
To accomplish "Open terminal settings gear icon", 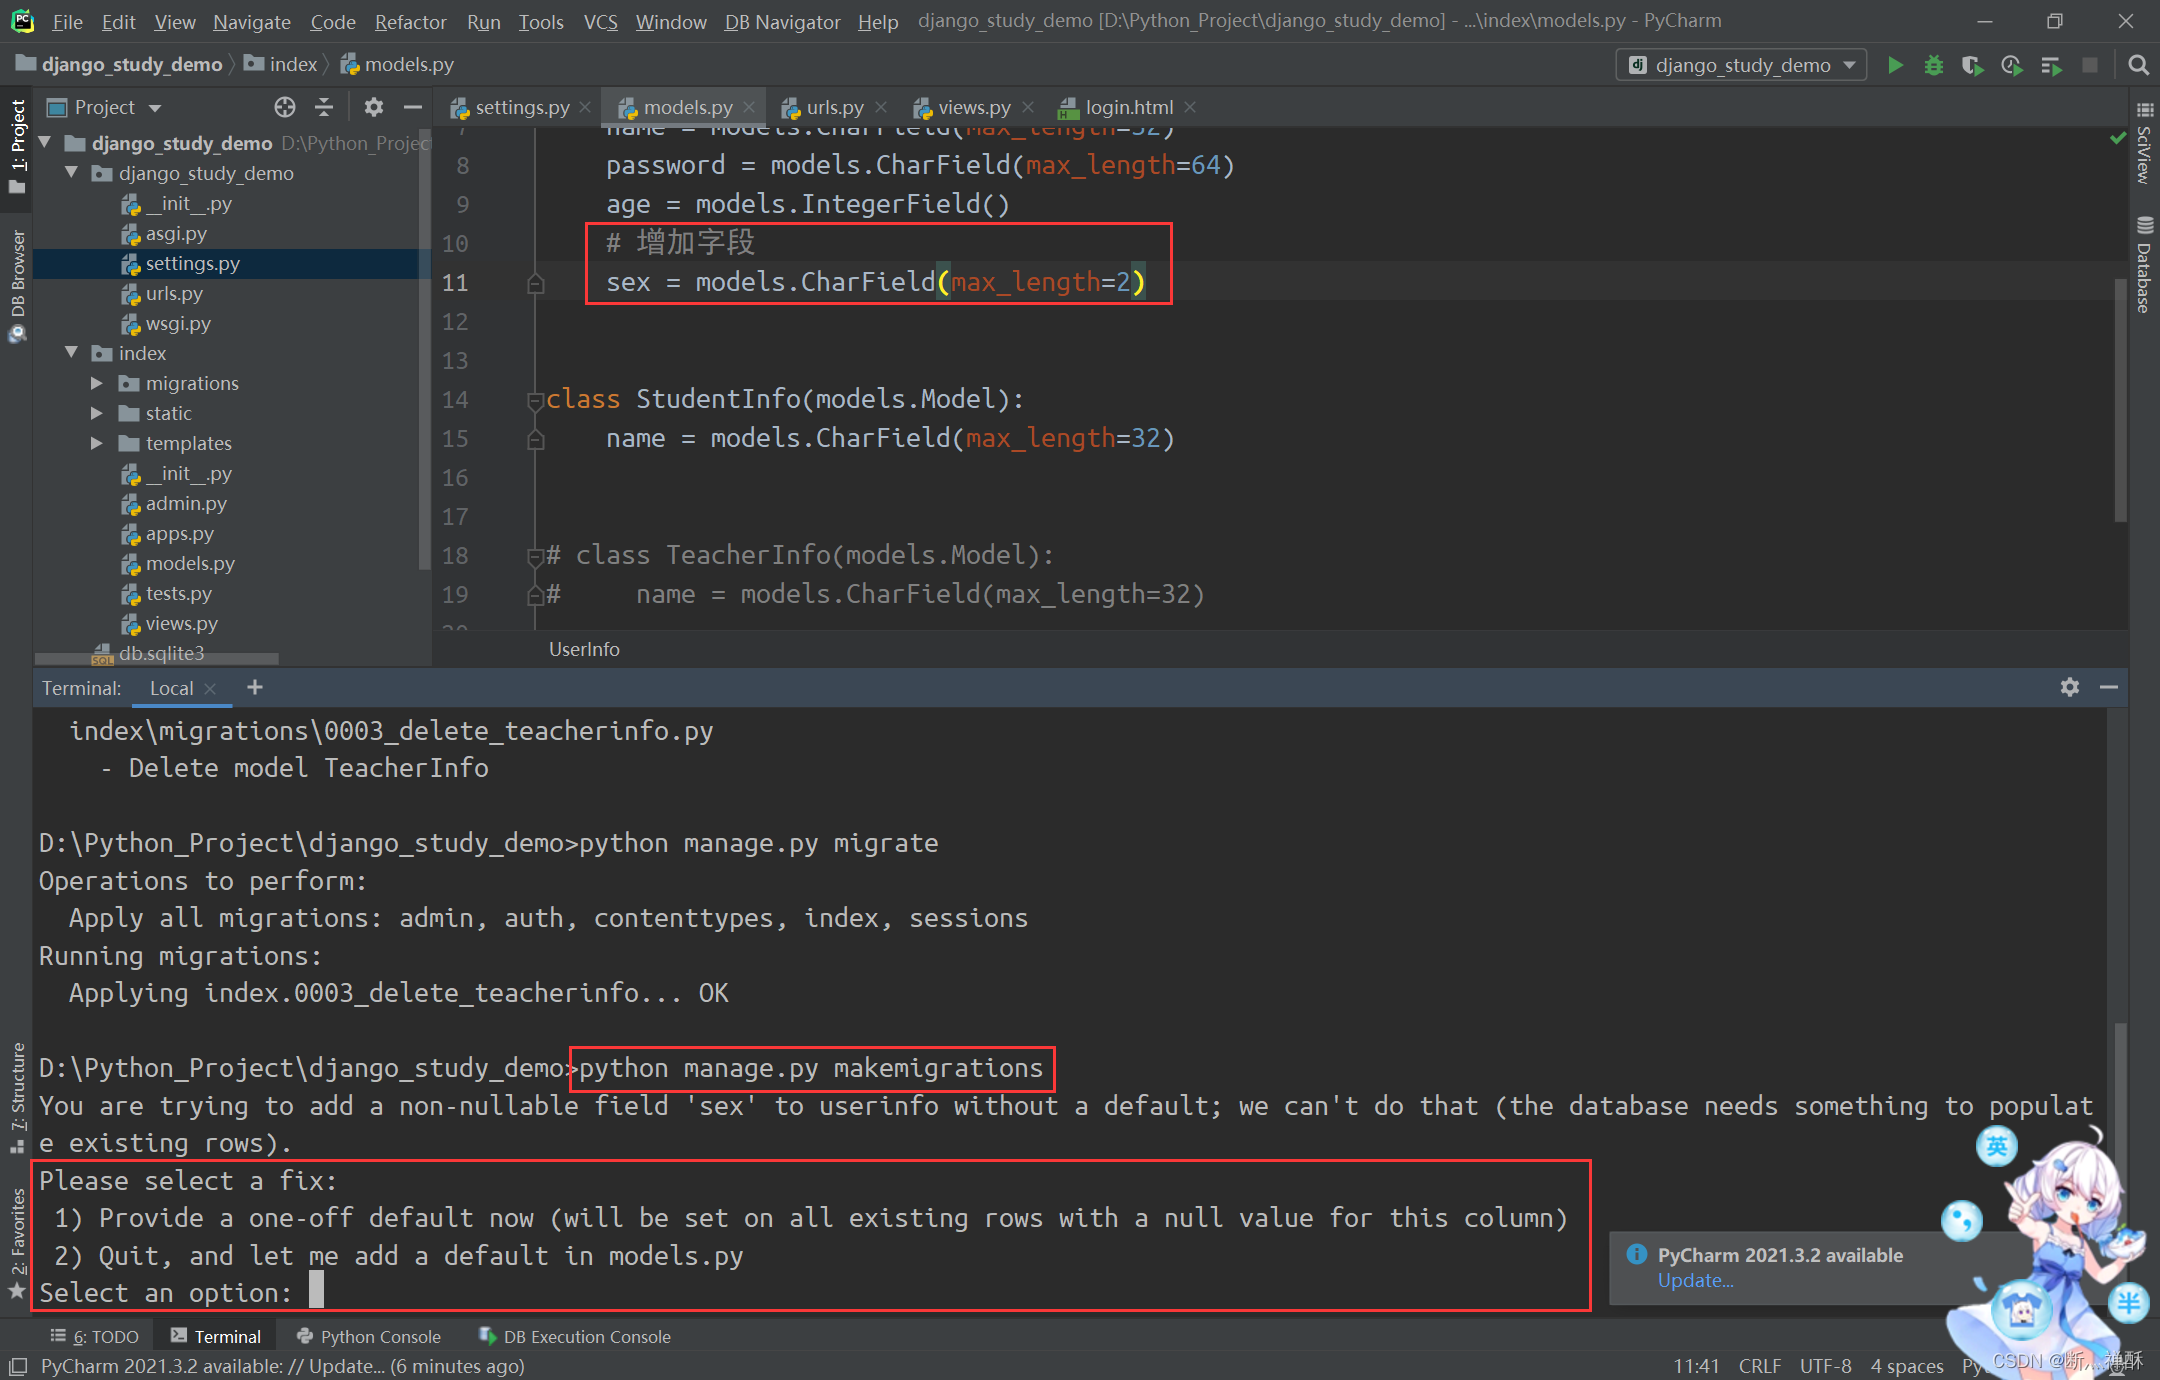I will point(2069,687).
